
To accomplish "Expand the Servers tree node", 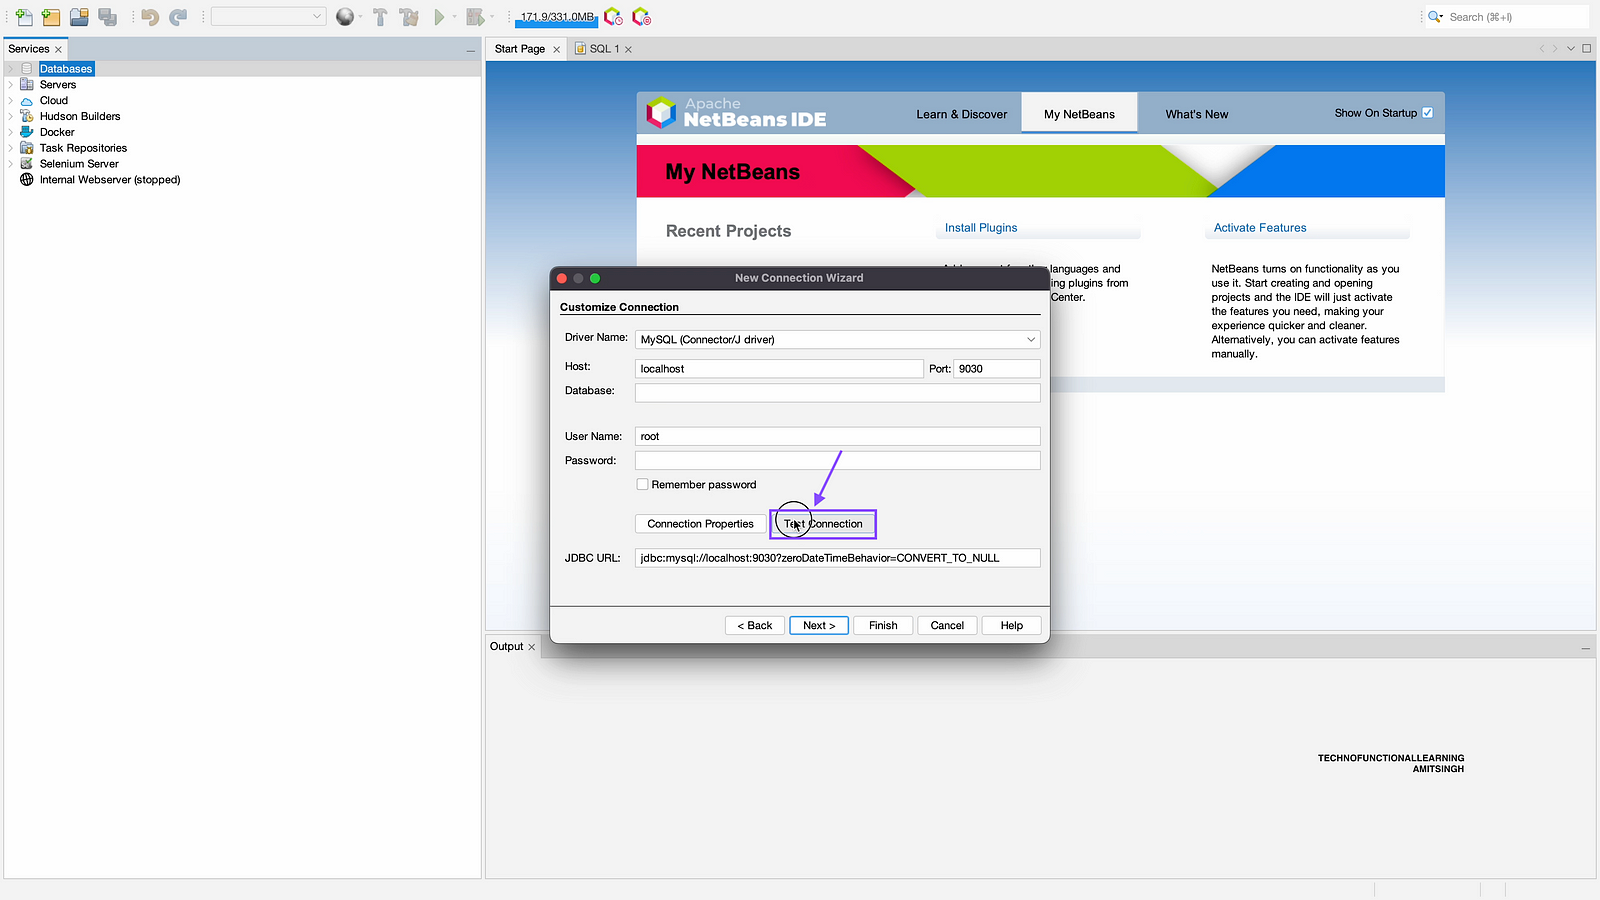I will point(11,85).
